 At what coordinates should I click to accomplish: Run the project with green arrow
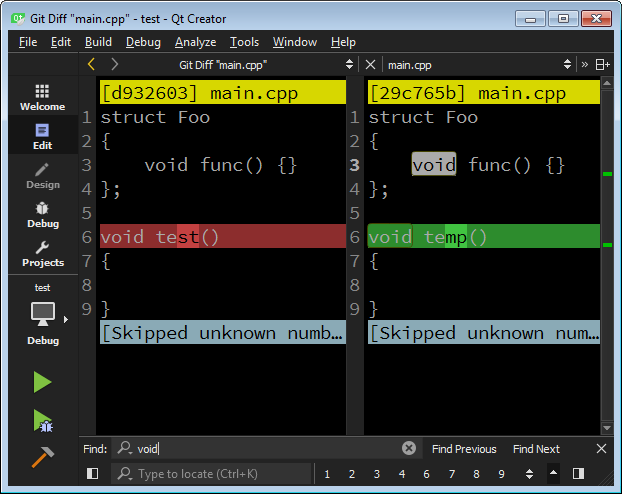tap(42, 382)
